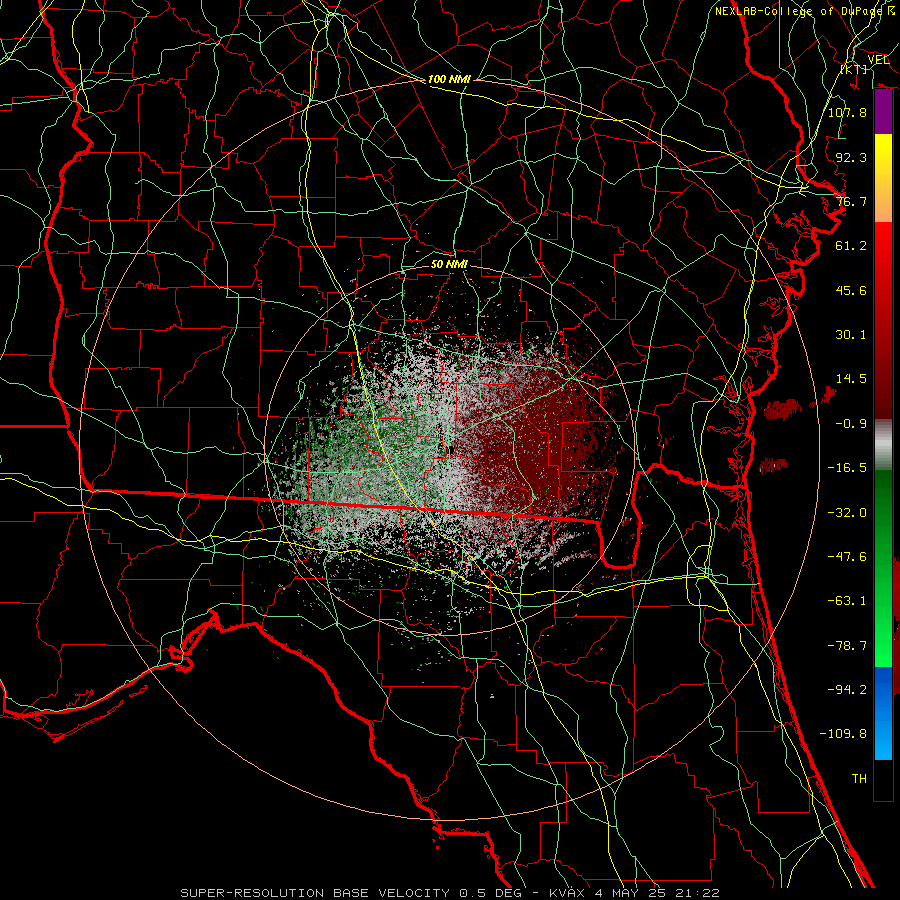The width and height of the screenshot is (900, 900).
Task: Click the 30.1 scale value
Action: click(851, 335)
